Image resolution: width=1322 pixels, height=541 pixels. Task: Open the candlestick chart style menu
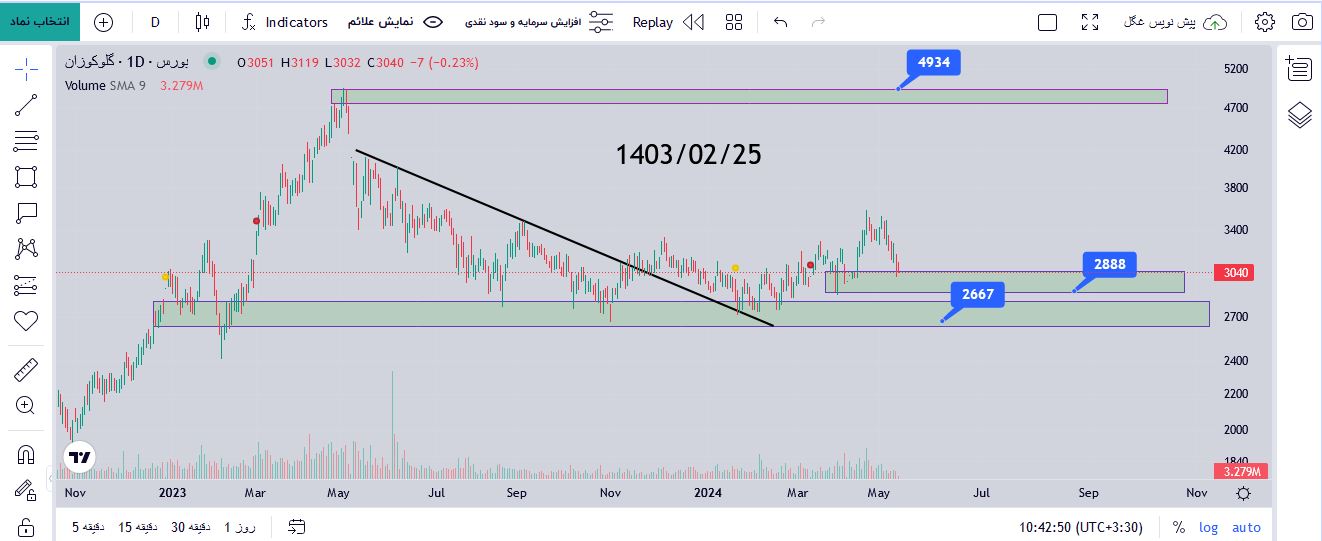203,22
